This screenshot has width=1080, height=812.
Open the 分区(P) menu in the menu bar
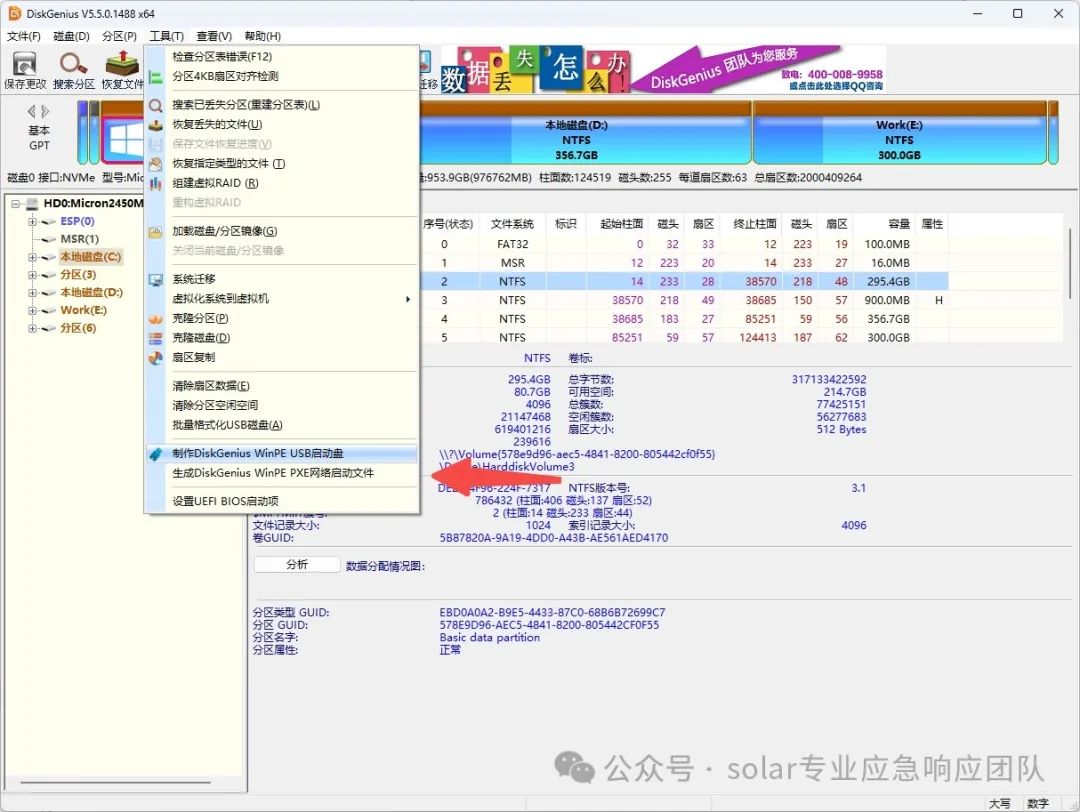click(x=119, y=36)
